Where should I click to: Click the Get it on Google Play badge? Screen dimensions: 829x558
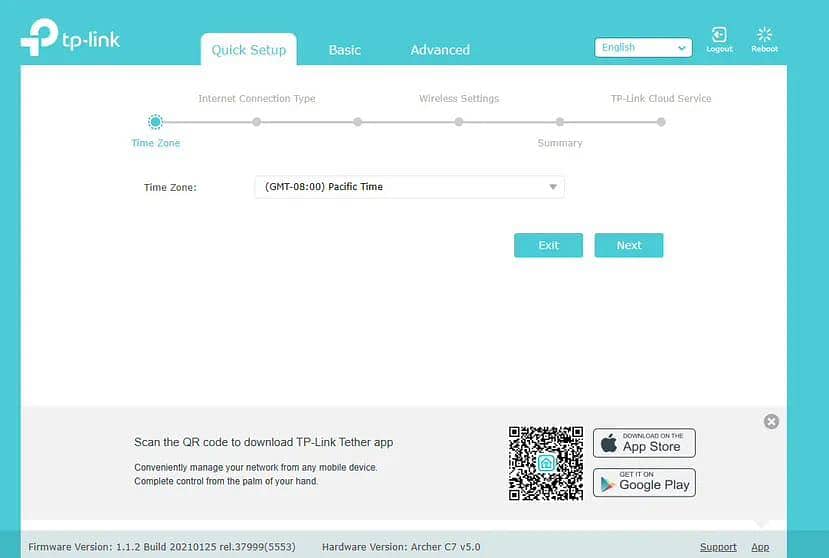click(644, 482)
